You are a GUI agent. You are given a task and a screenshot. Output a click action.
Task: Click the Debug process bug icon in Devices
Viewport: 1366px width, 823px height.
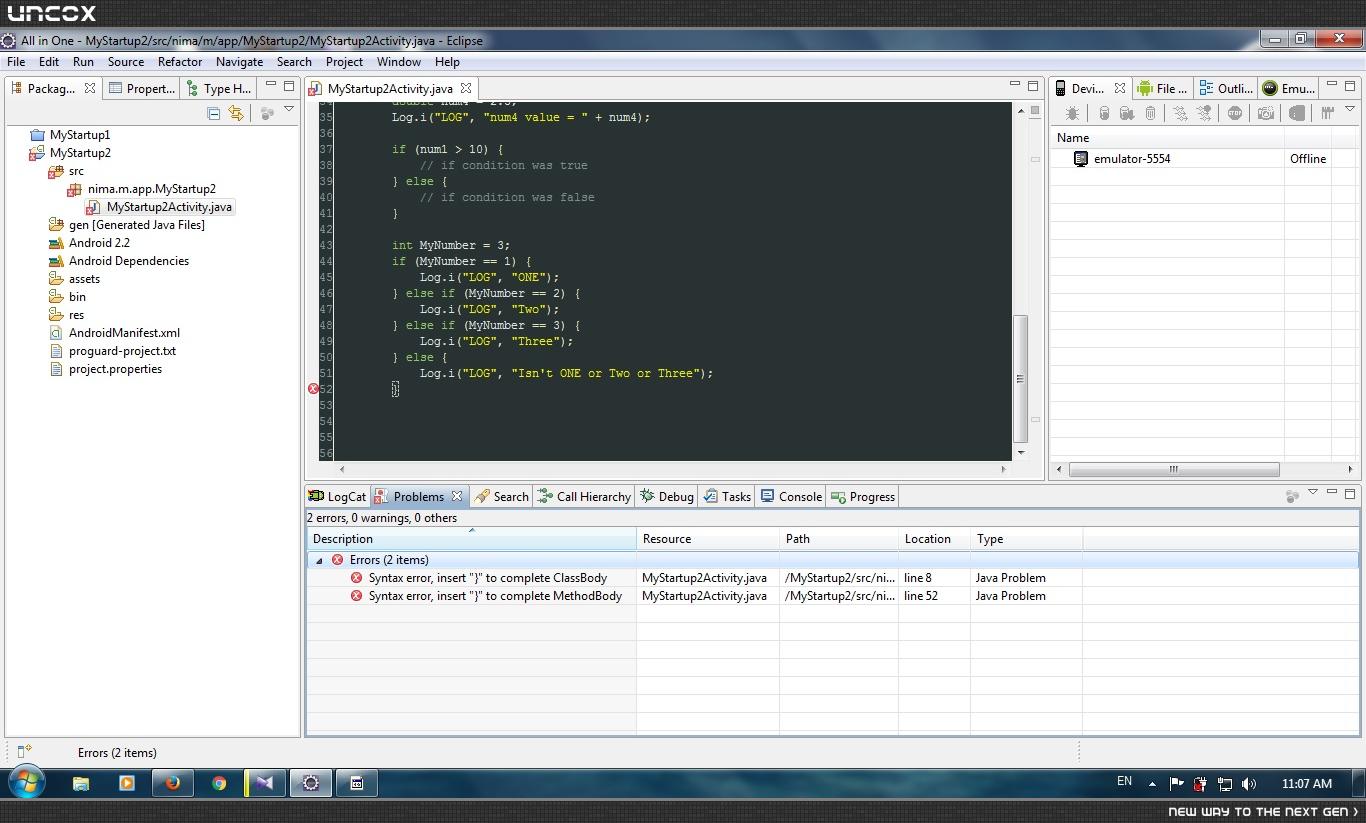click(x=1072, y=114)
